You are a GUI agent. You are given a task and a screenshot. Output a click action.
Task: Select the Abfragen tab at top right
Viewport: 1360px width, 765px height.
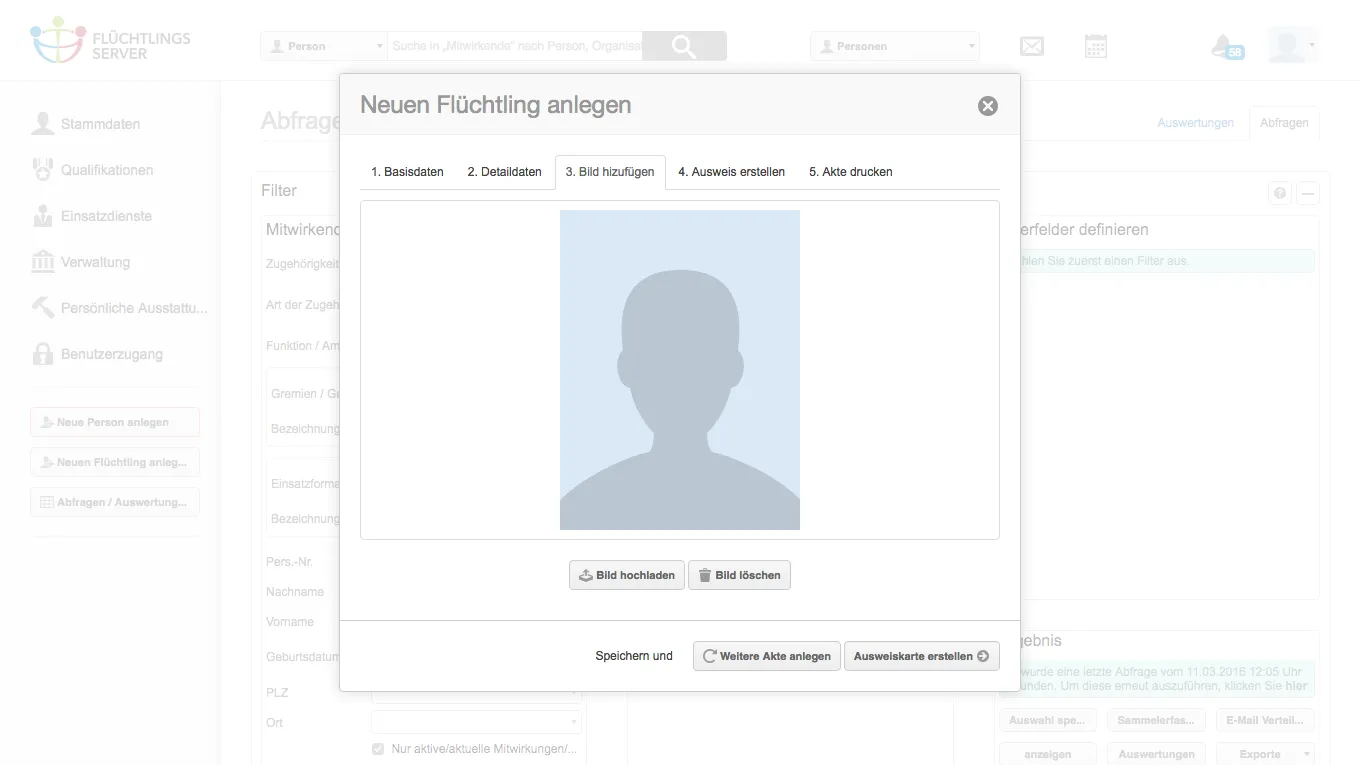(x=1284, y=123)
